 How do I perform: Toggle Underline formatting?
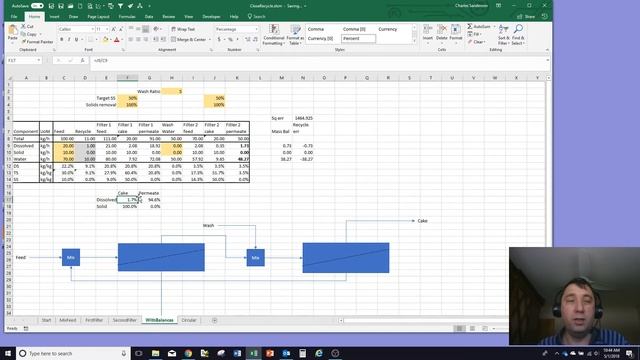point(76,40)
